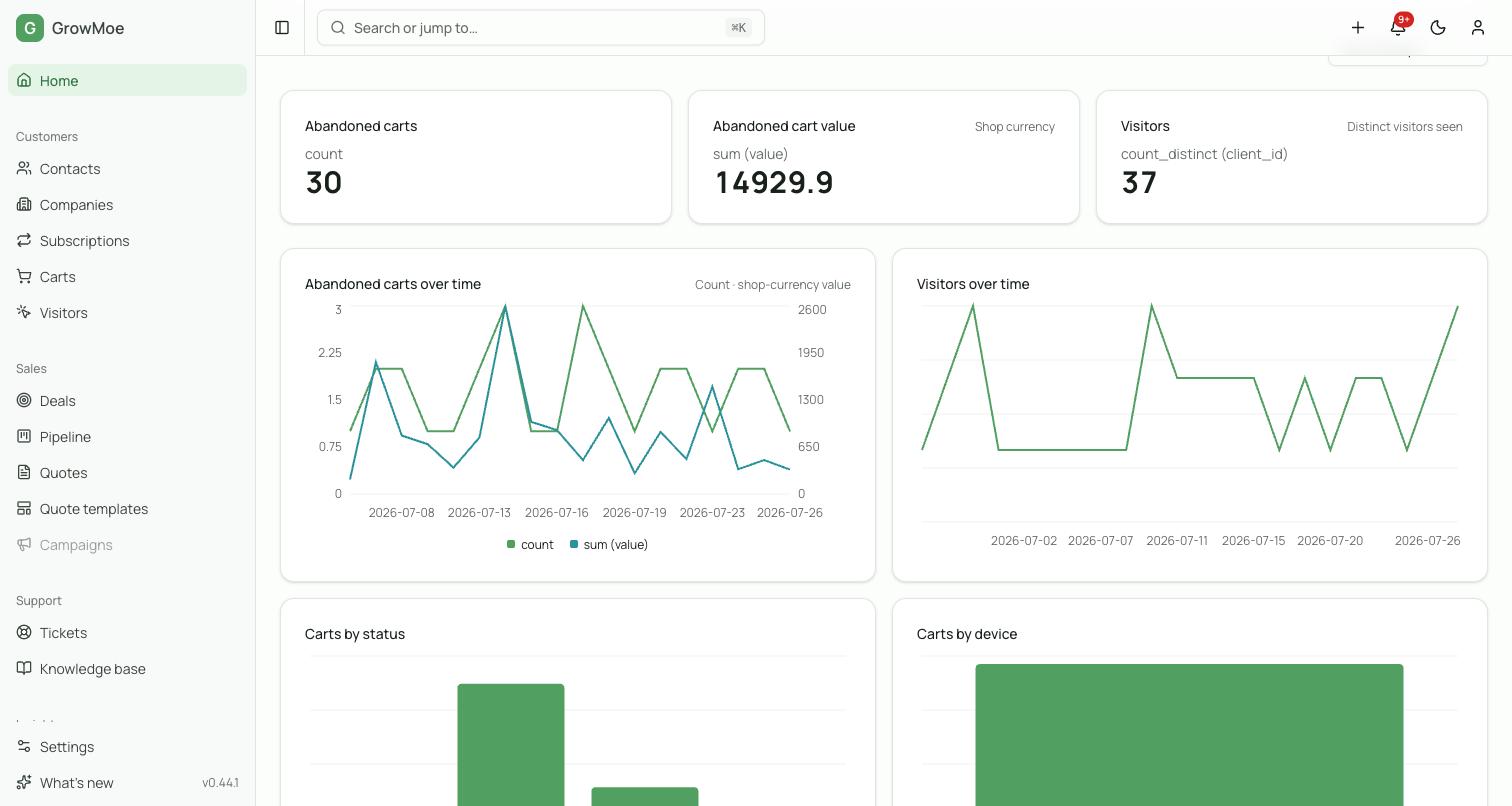Toggle the sum (value) legend series
1512x806 pixels.
(609, 545)
